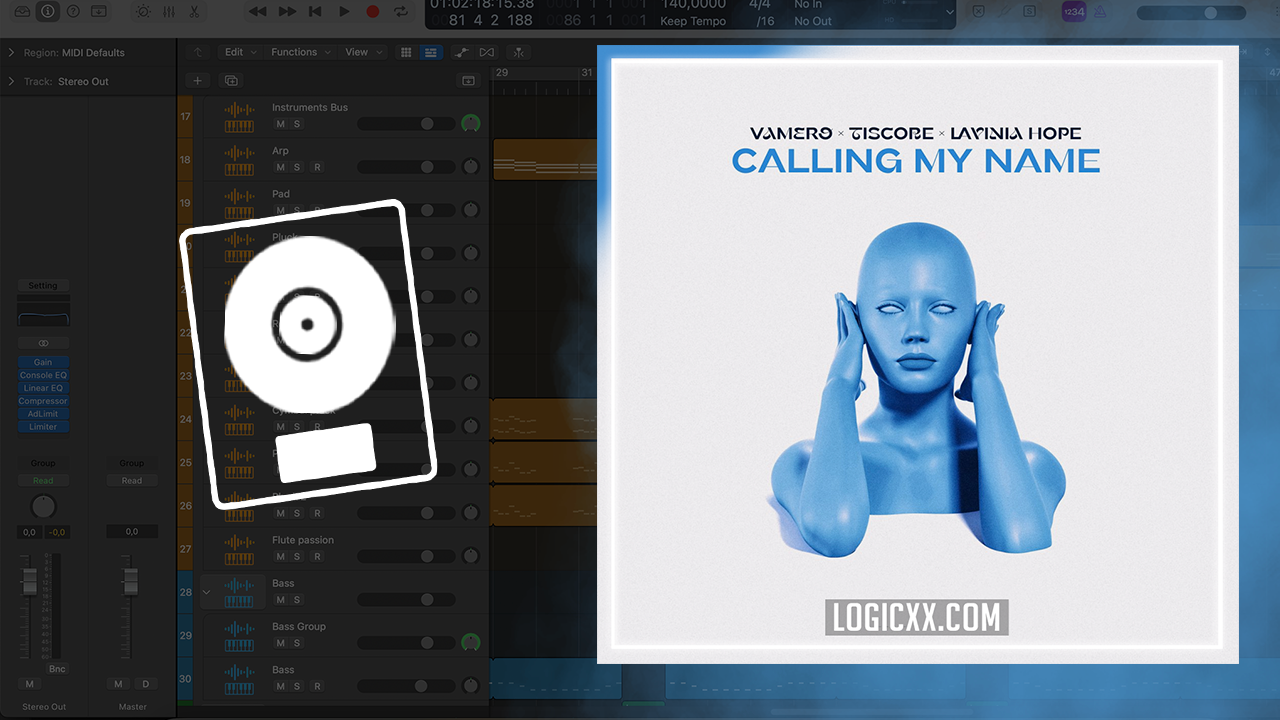Screen dimensions: 1280x720
Task: Open the AdLimit plug-in slot
Action: (x=43, y=414)
